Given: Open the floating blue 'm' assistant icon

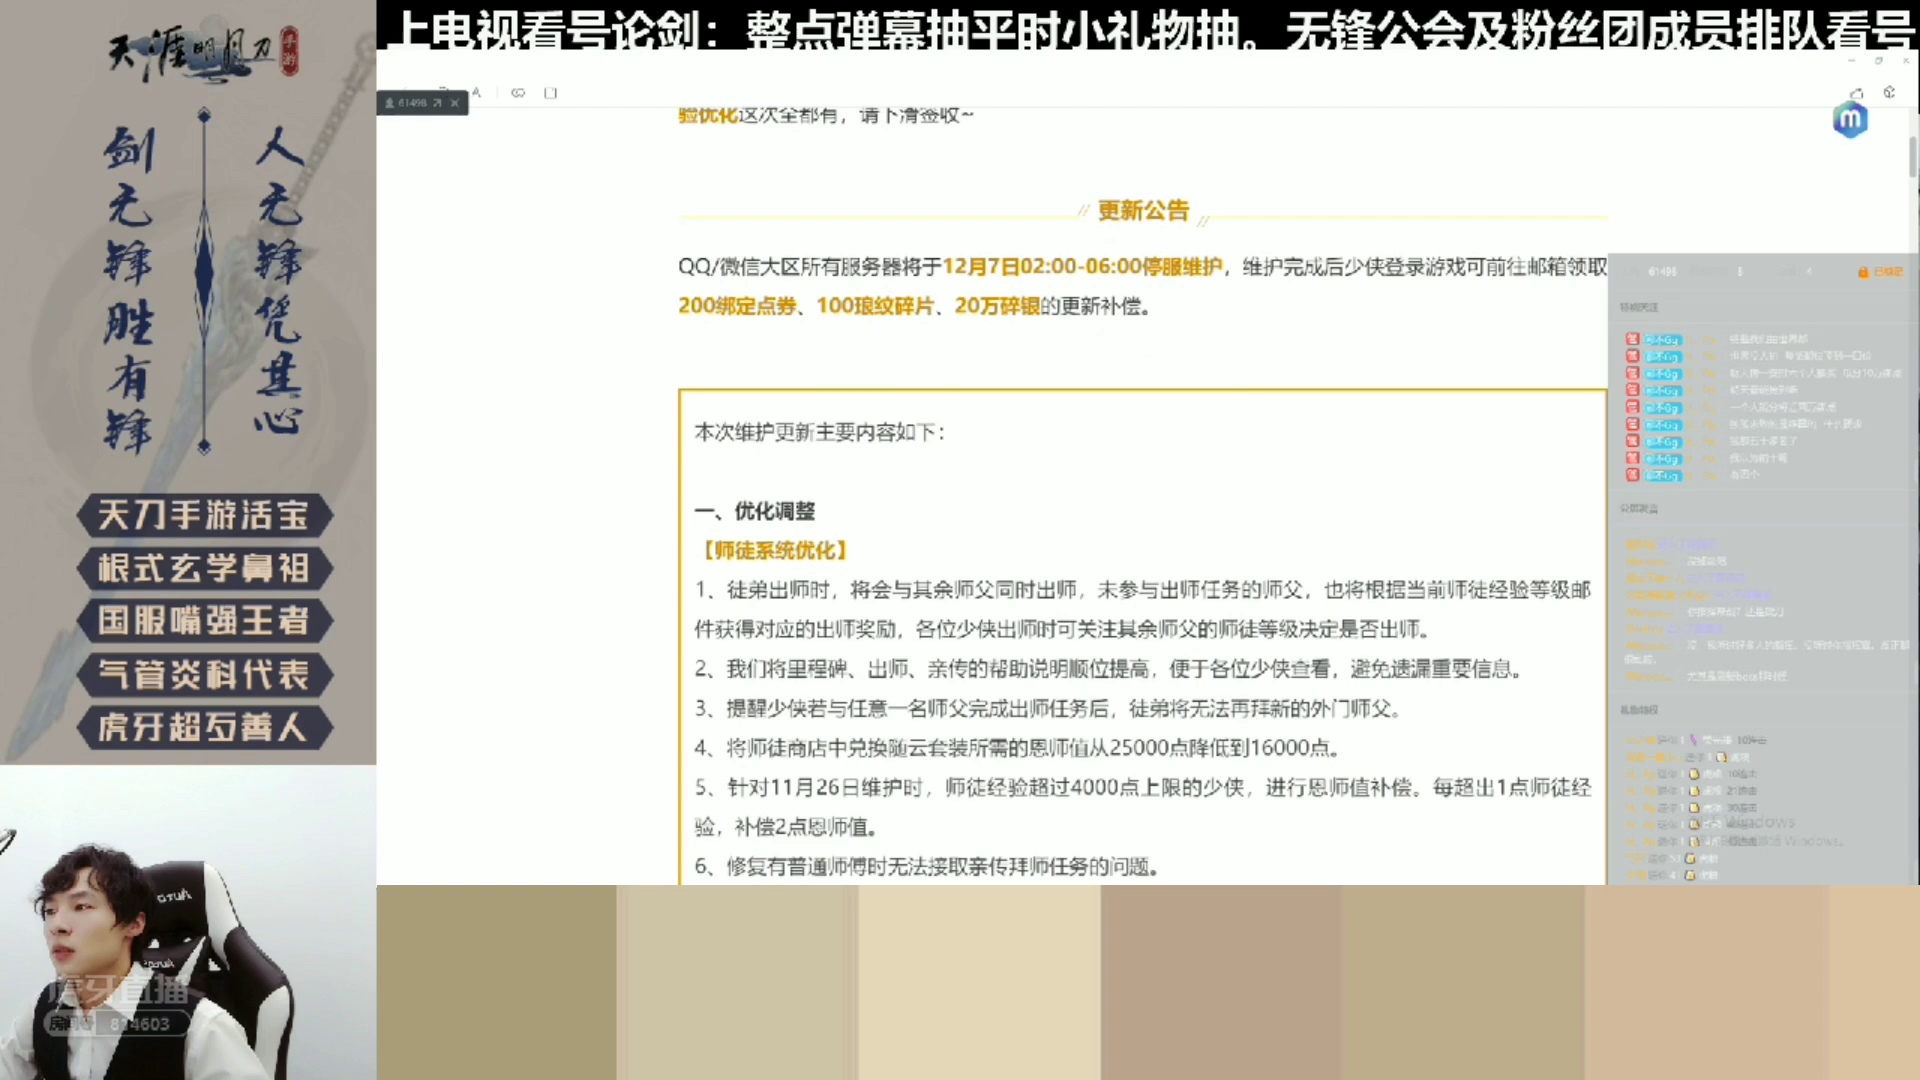Looking at the screenshot, I should [1850, 120].
